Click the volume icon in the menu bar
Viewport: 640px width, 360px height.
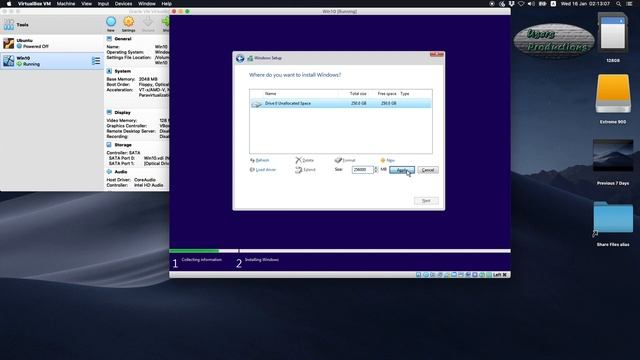(531, 4)
